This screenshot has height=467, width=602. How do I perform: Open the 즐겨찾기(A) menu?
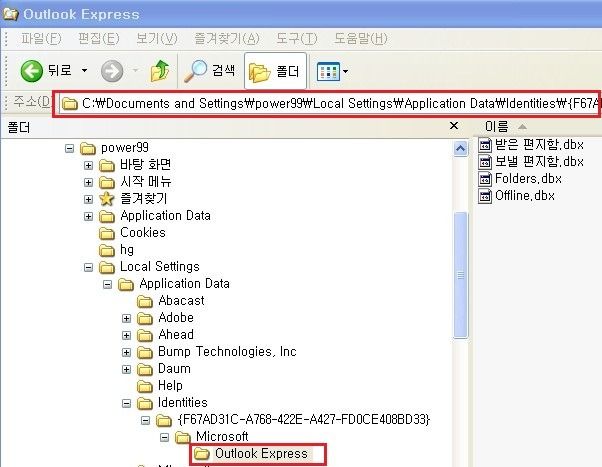pyautogui.click(x=227, y=38)
